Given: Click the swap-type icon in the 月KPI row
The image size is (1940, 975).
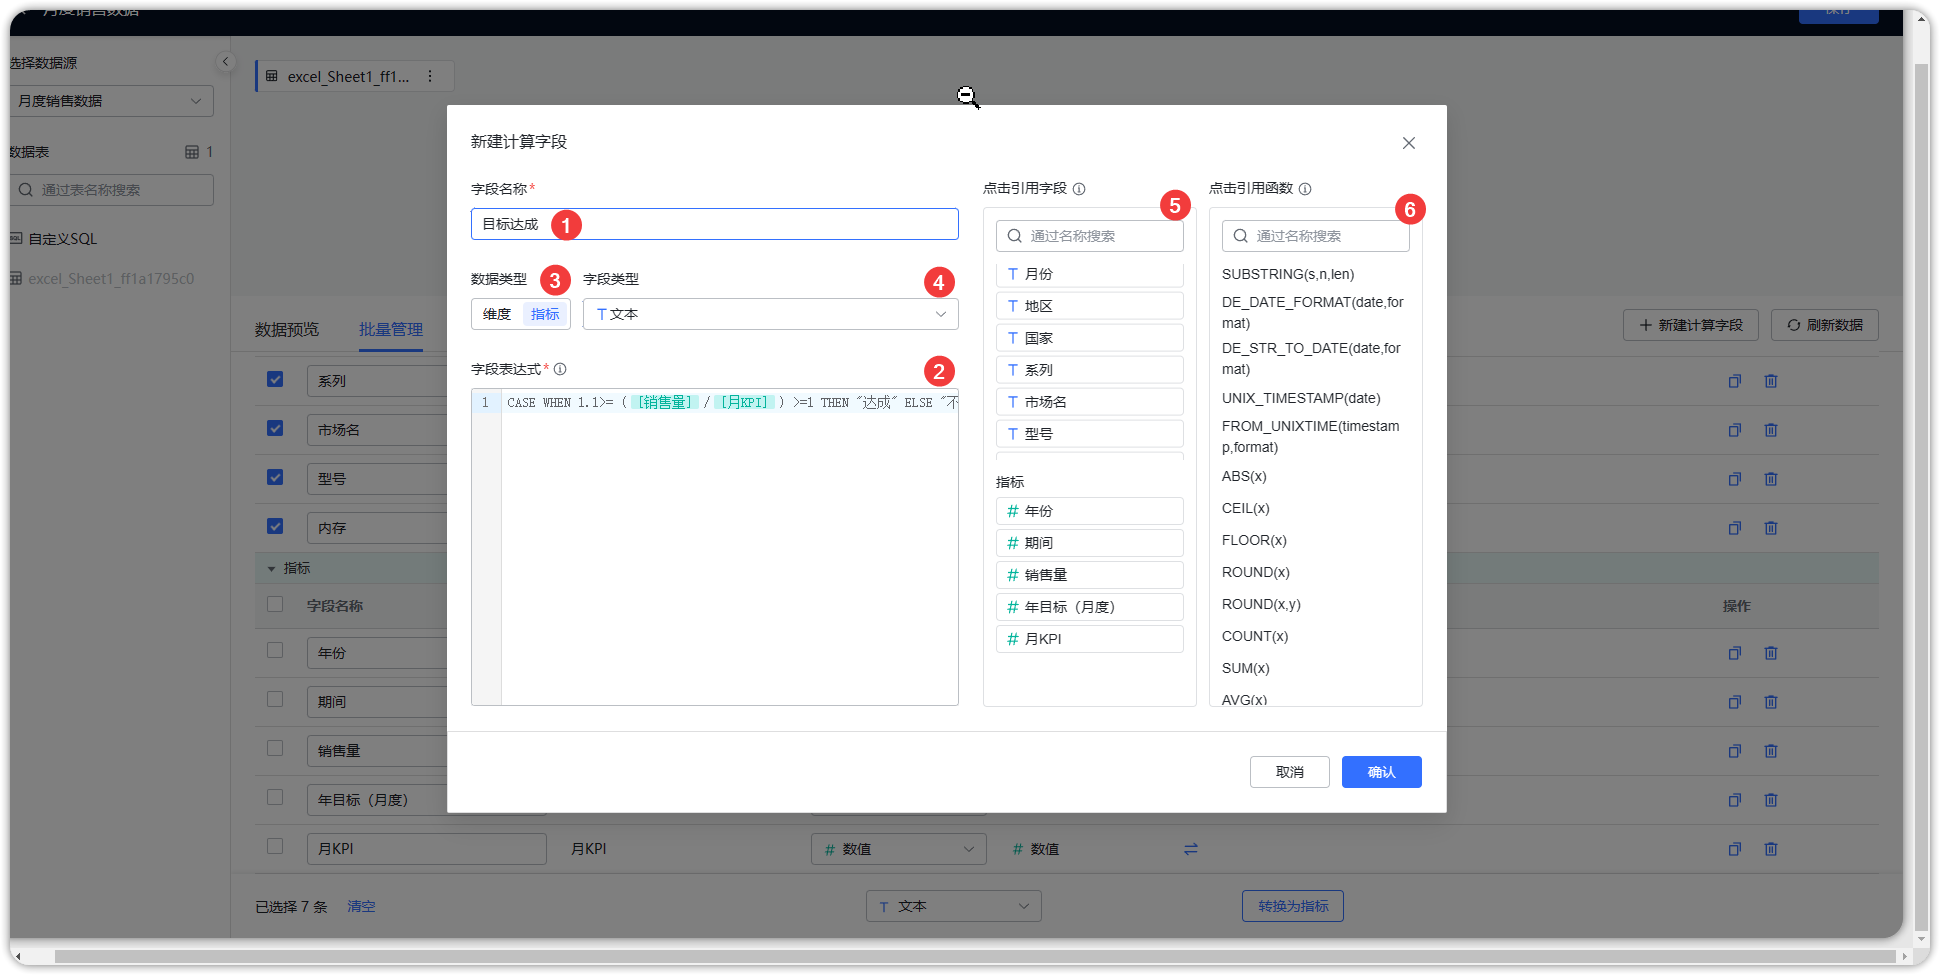Looking at the screenshot, I should 1190,849.
